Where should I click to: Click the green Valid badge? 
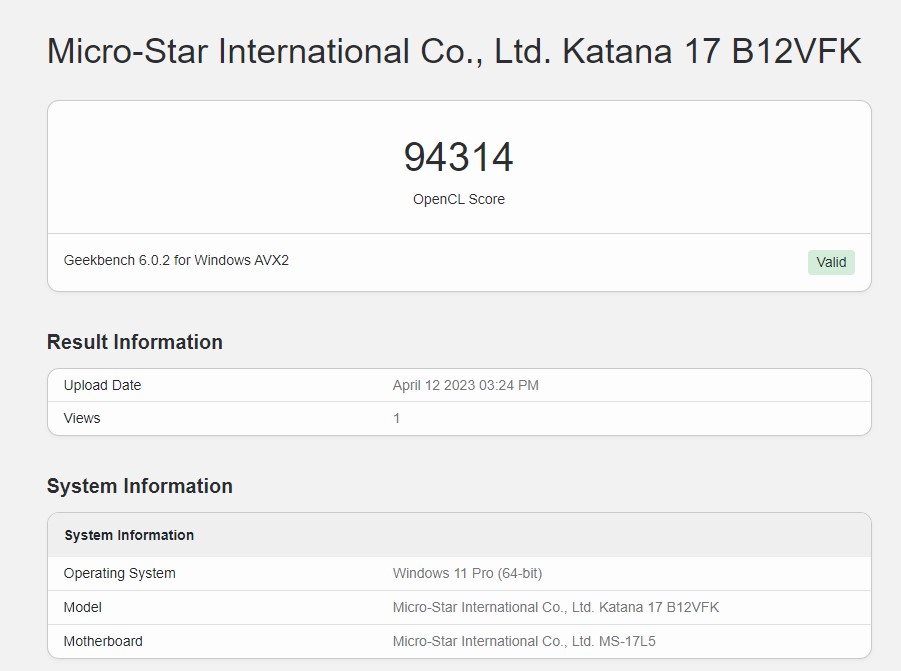(831, 262)
